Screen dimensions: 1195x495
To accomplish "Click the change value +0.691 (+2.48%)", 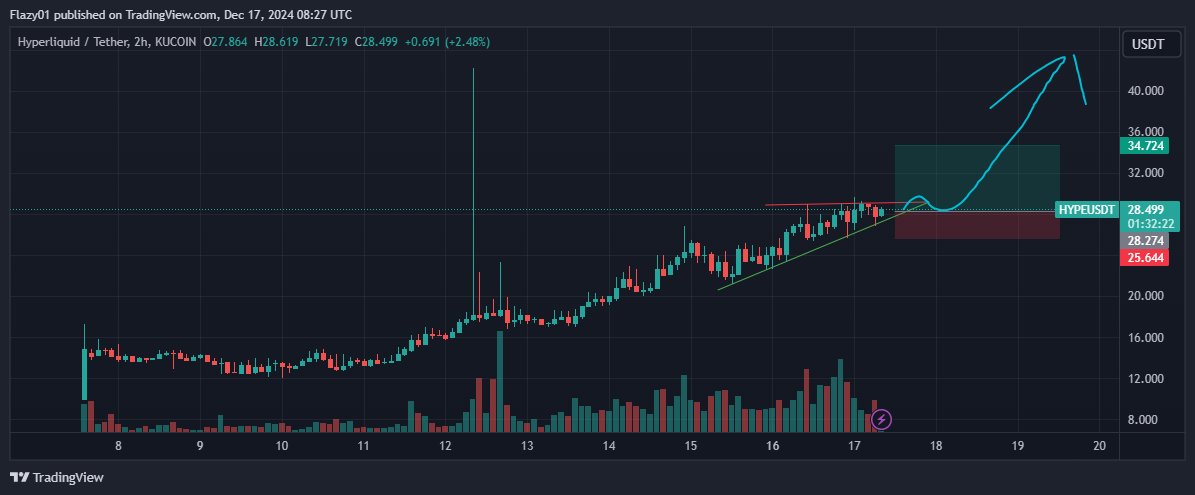I will tap(447, 42).
